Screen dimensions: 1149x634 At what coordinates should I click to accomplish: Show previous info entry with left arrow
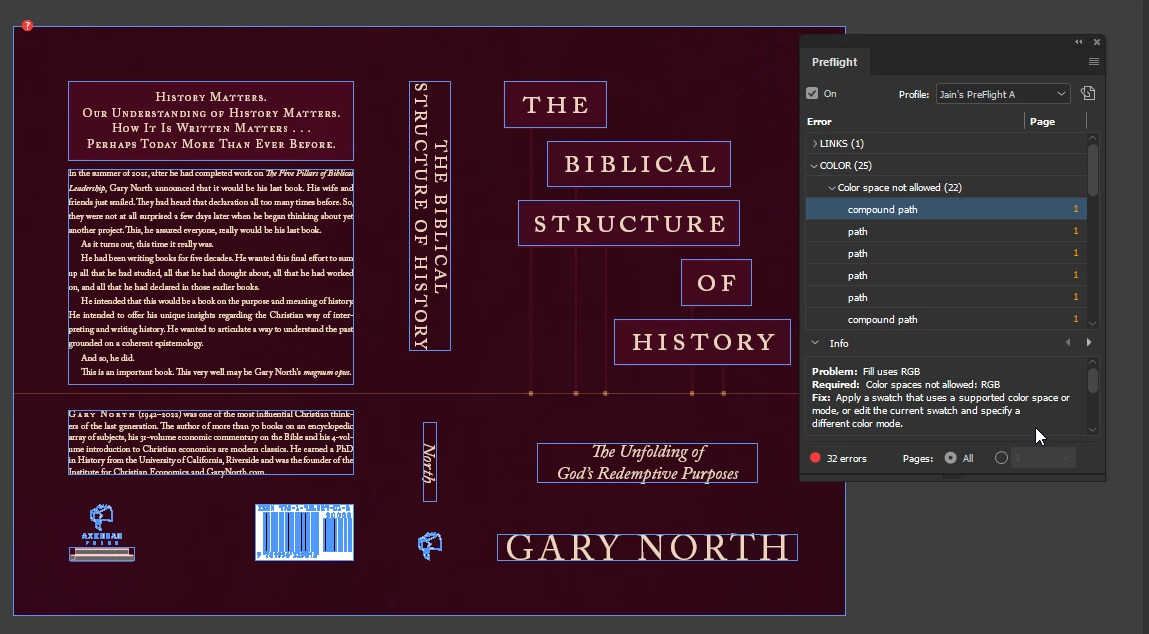click(x=1068, y=342)
